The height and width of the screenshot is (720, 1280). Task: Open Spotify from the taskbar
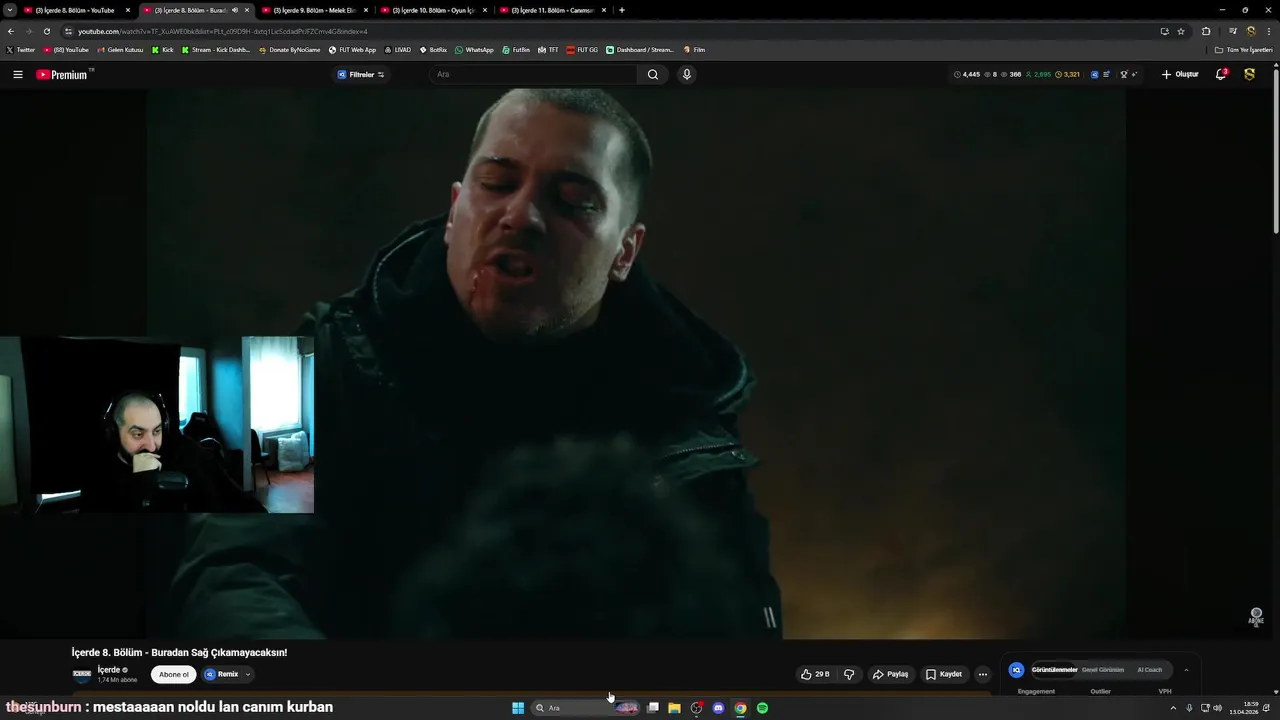(x=762, y=708)
